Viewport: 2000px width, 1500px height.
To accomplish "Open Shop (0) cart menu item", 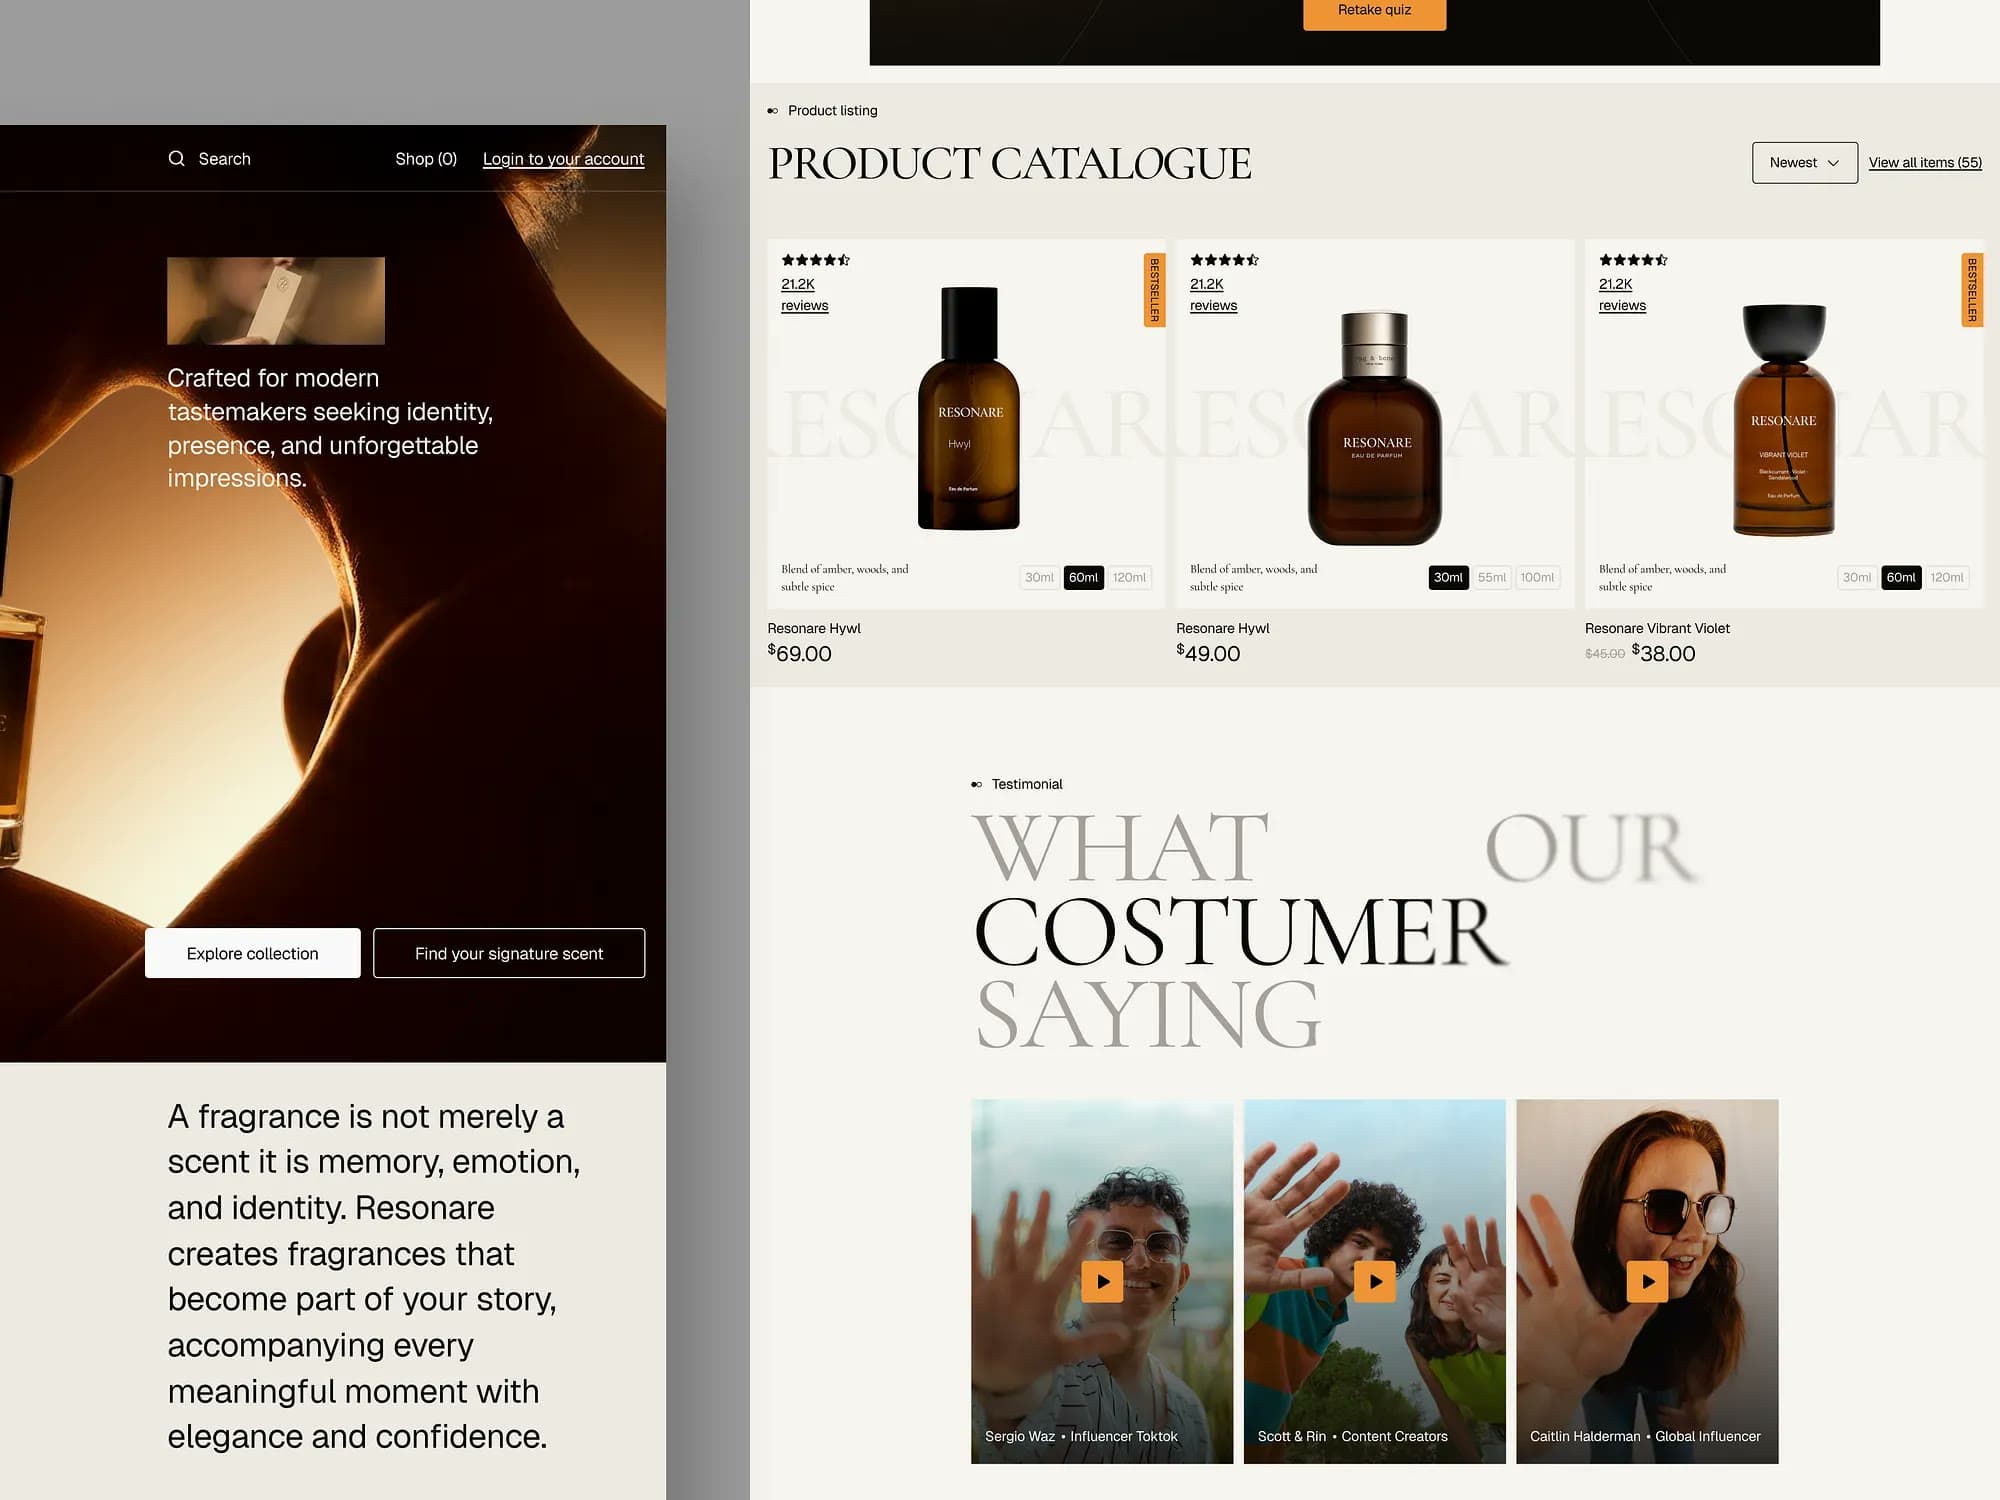I will click(426, 159).
